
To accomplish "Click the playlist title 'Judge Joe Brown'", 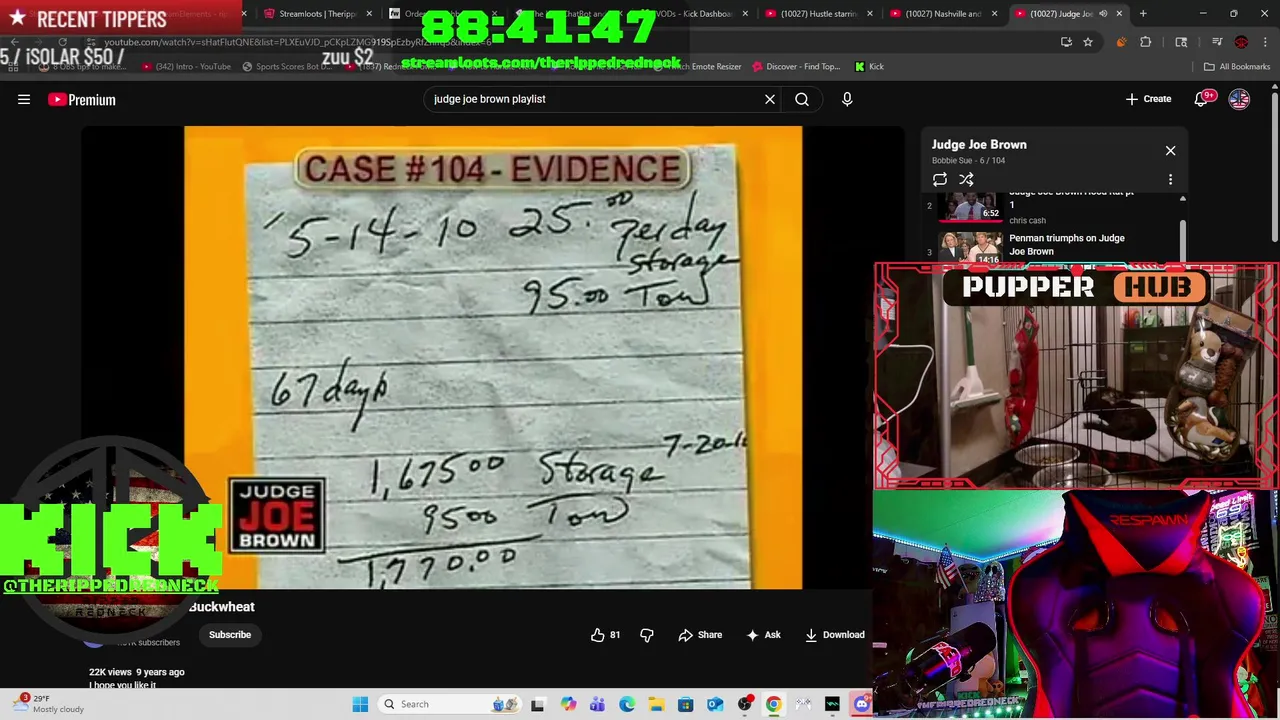I will click(979, 145).
